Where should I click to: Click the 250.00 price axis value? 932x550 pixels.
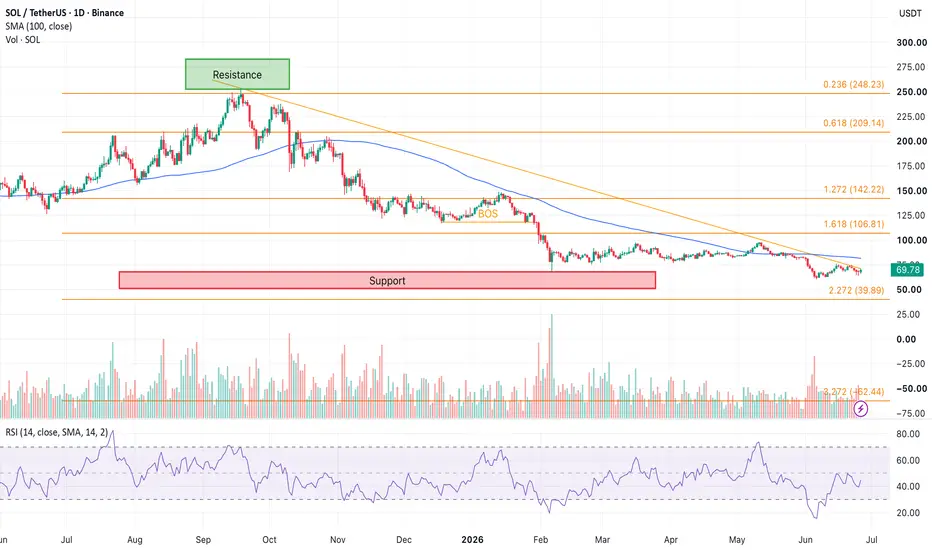click(x=911, y=92)
